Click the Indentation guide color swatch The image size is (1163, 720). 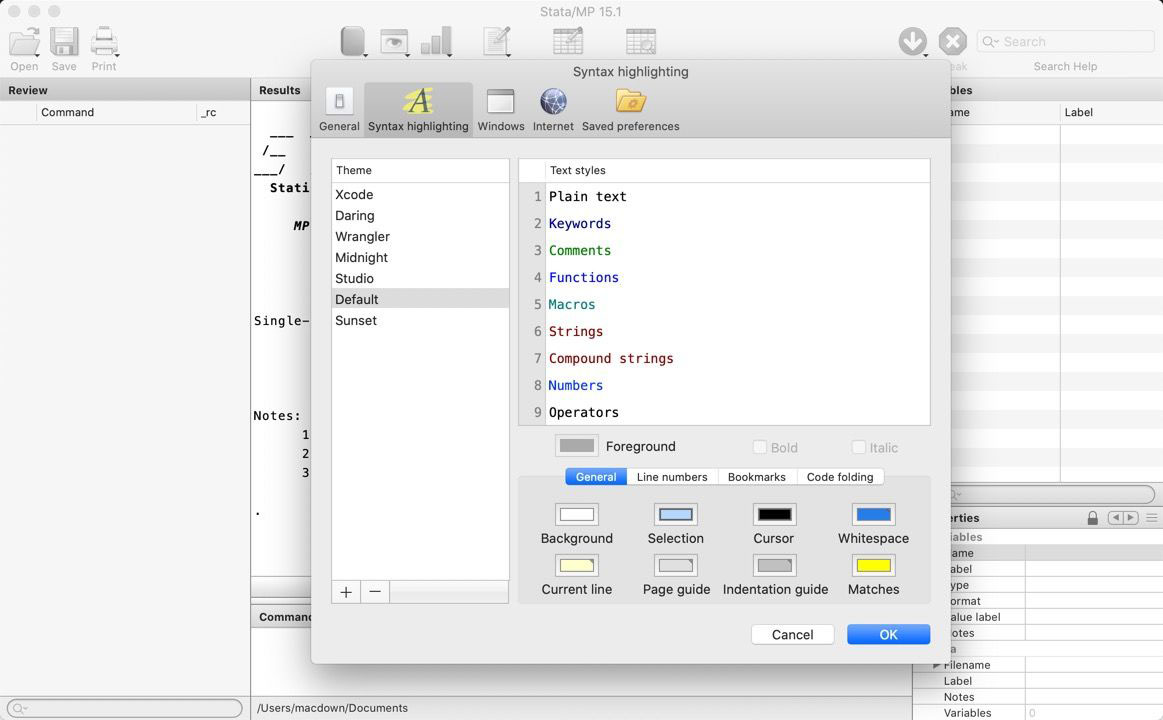[774, 566]
